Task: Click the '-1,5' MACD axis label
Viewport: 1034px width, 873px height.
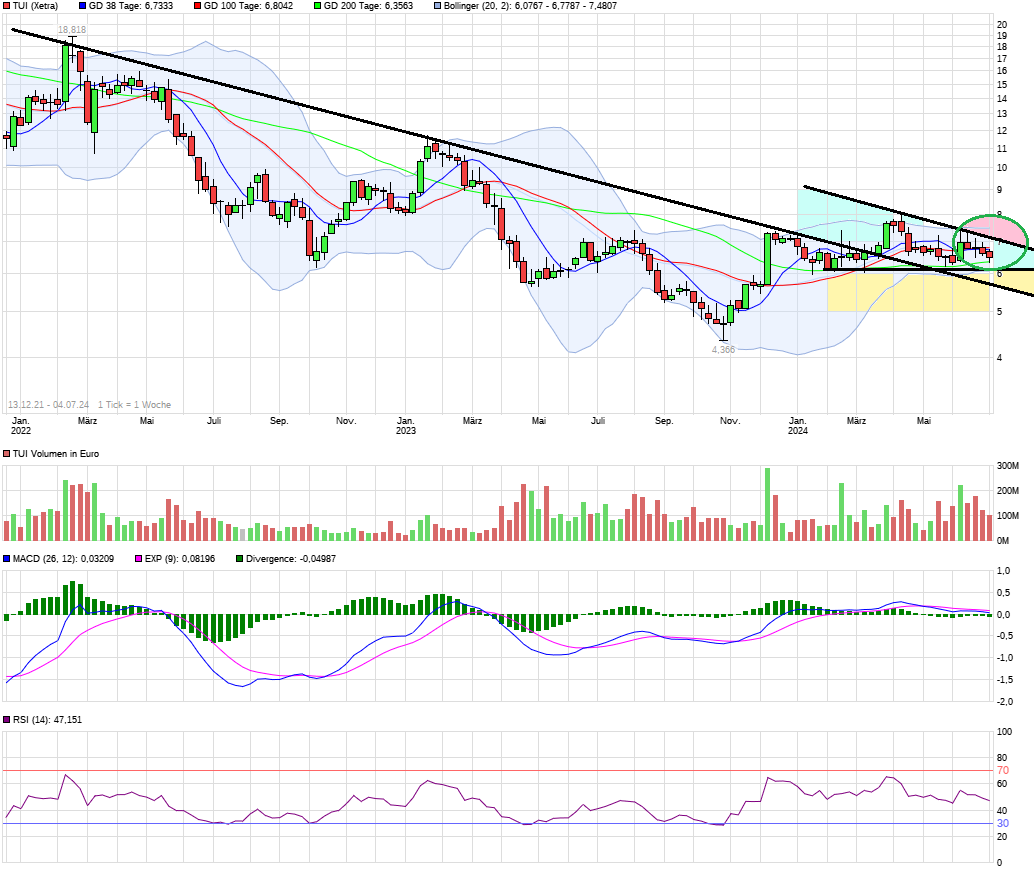Action: point(1005,680)
